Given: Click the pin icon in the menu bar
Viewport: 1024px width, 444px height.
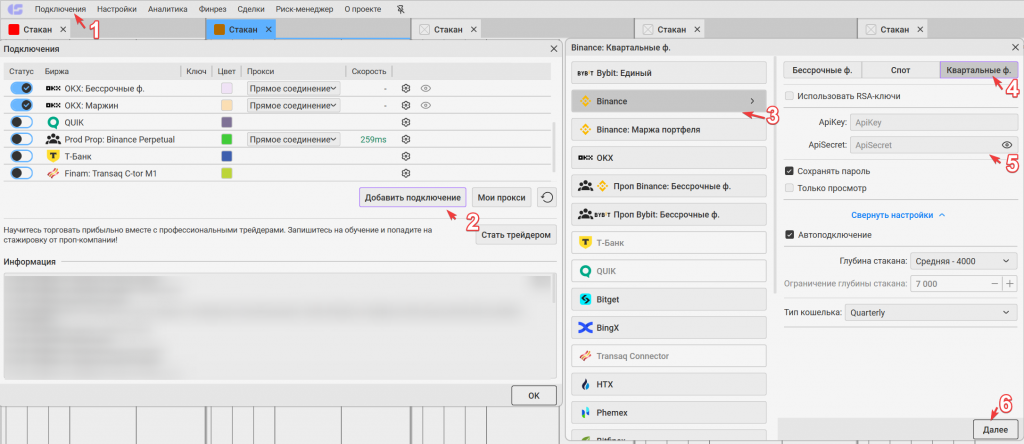Looking at the screenshot, I should (x=400, y=10).
